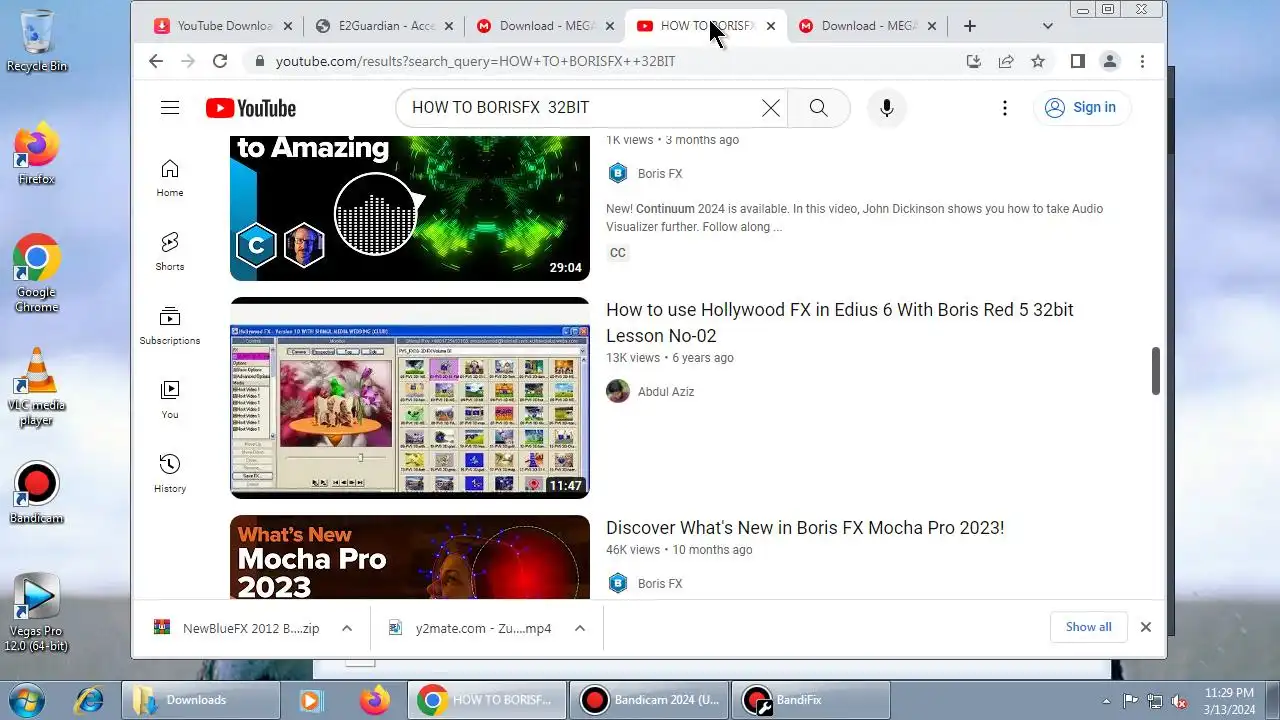Open the Hollywood FX in Edius 6 video title

[x=840, y=322]
